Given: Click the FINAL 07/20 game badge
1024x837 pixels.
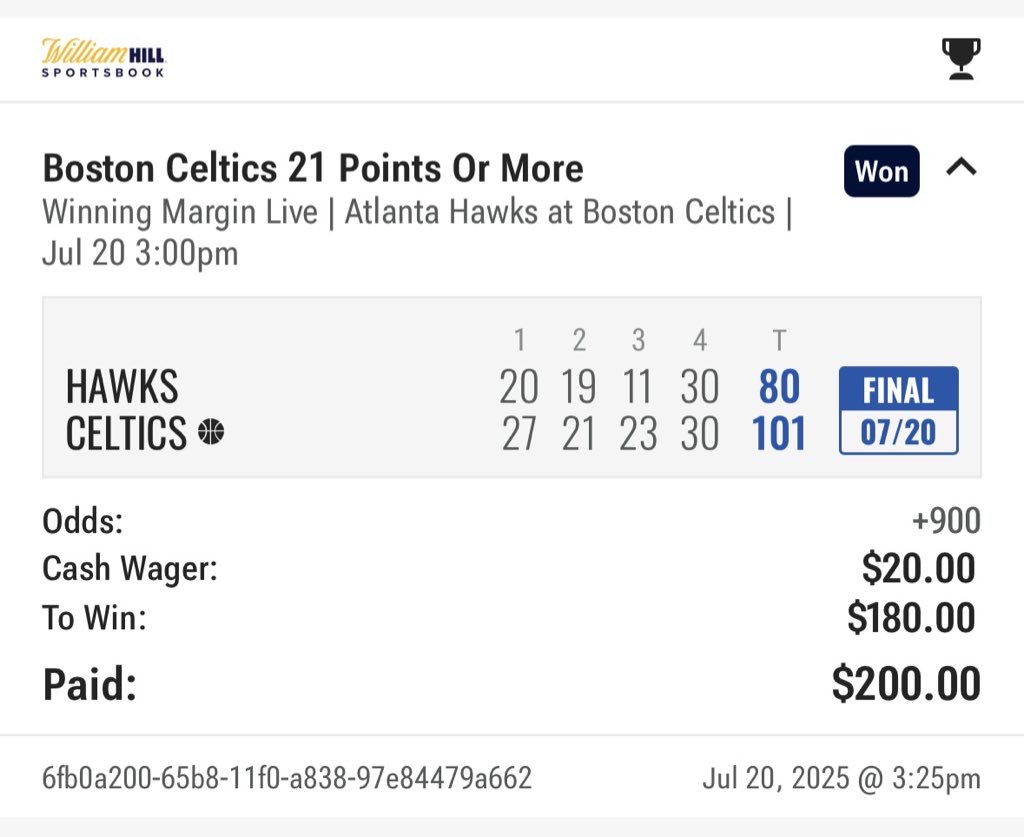Looking at the screenshot, I should pyautogui.click(x=899, y=410).
